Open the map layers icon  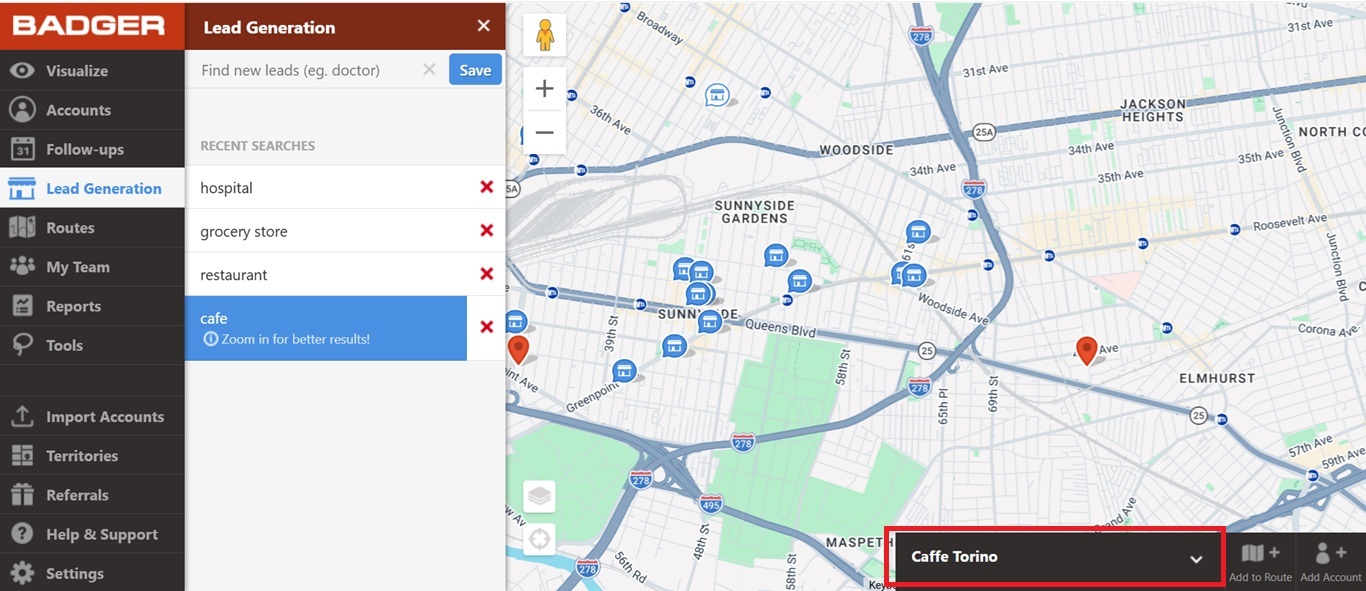click(539, 496)
